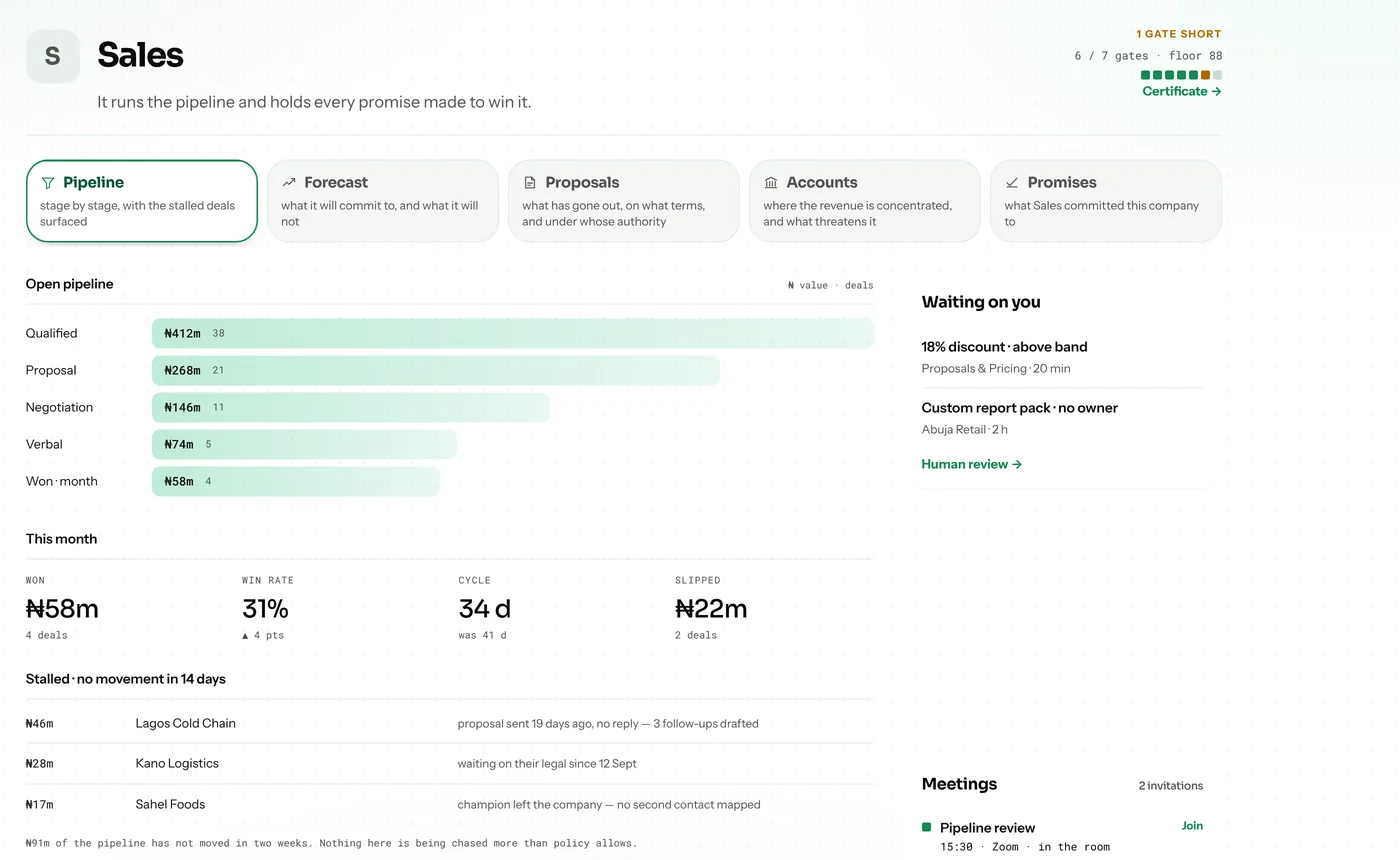1400x860 pixels.
Task: Click the 31% win rate value
Action: [x=265, y=608]
